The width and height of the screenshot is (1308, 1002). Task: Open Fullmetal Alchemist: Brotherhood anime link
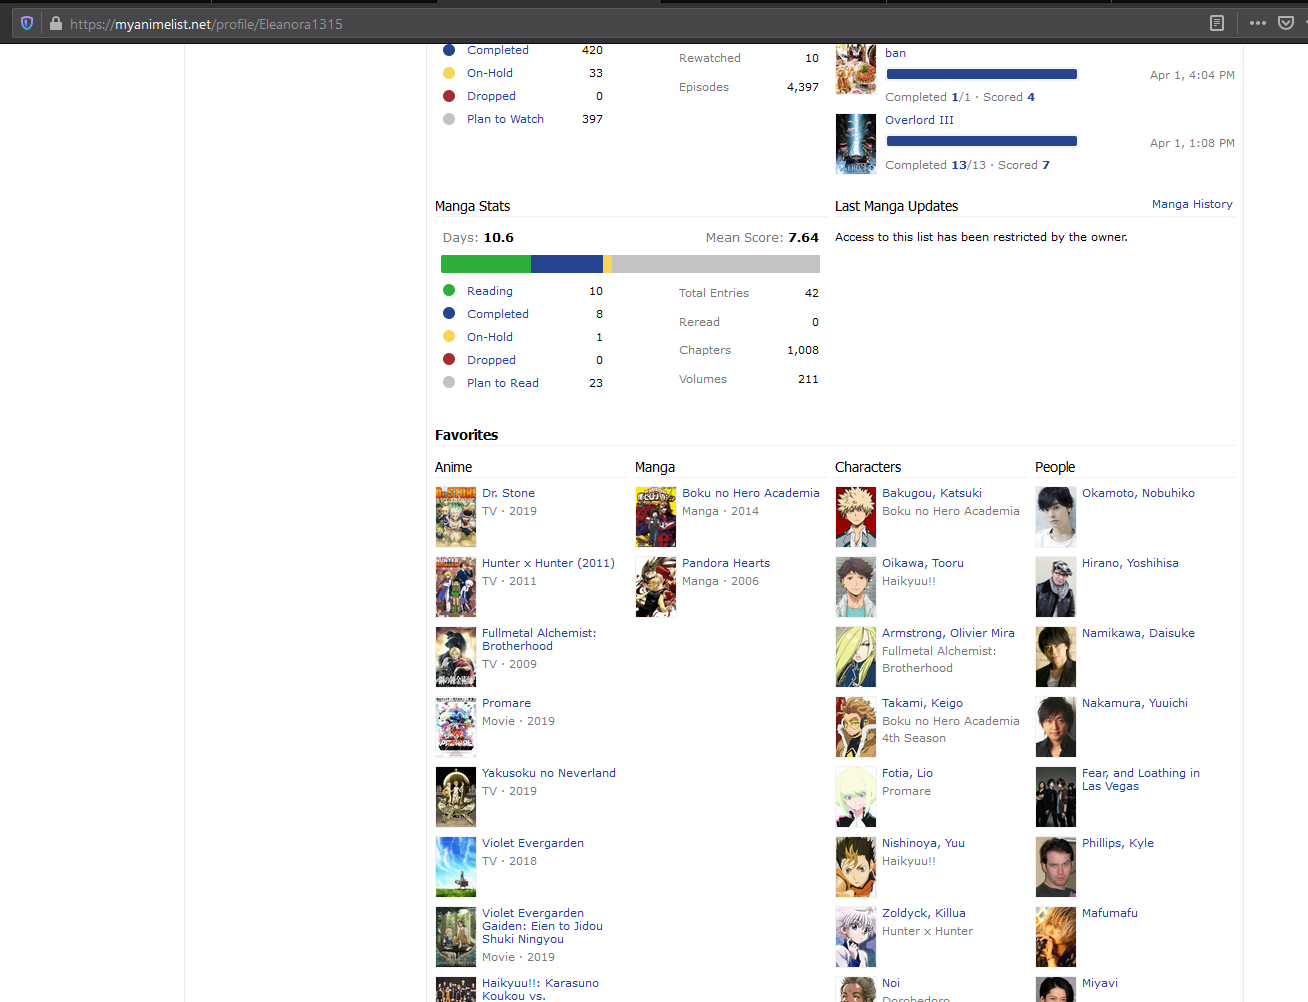tap(539, 639)
